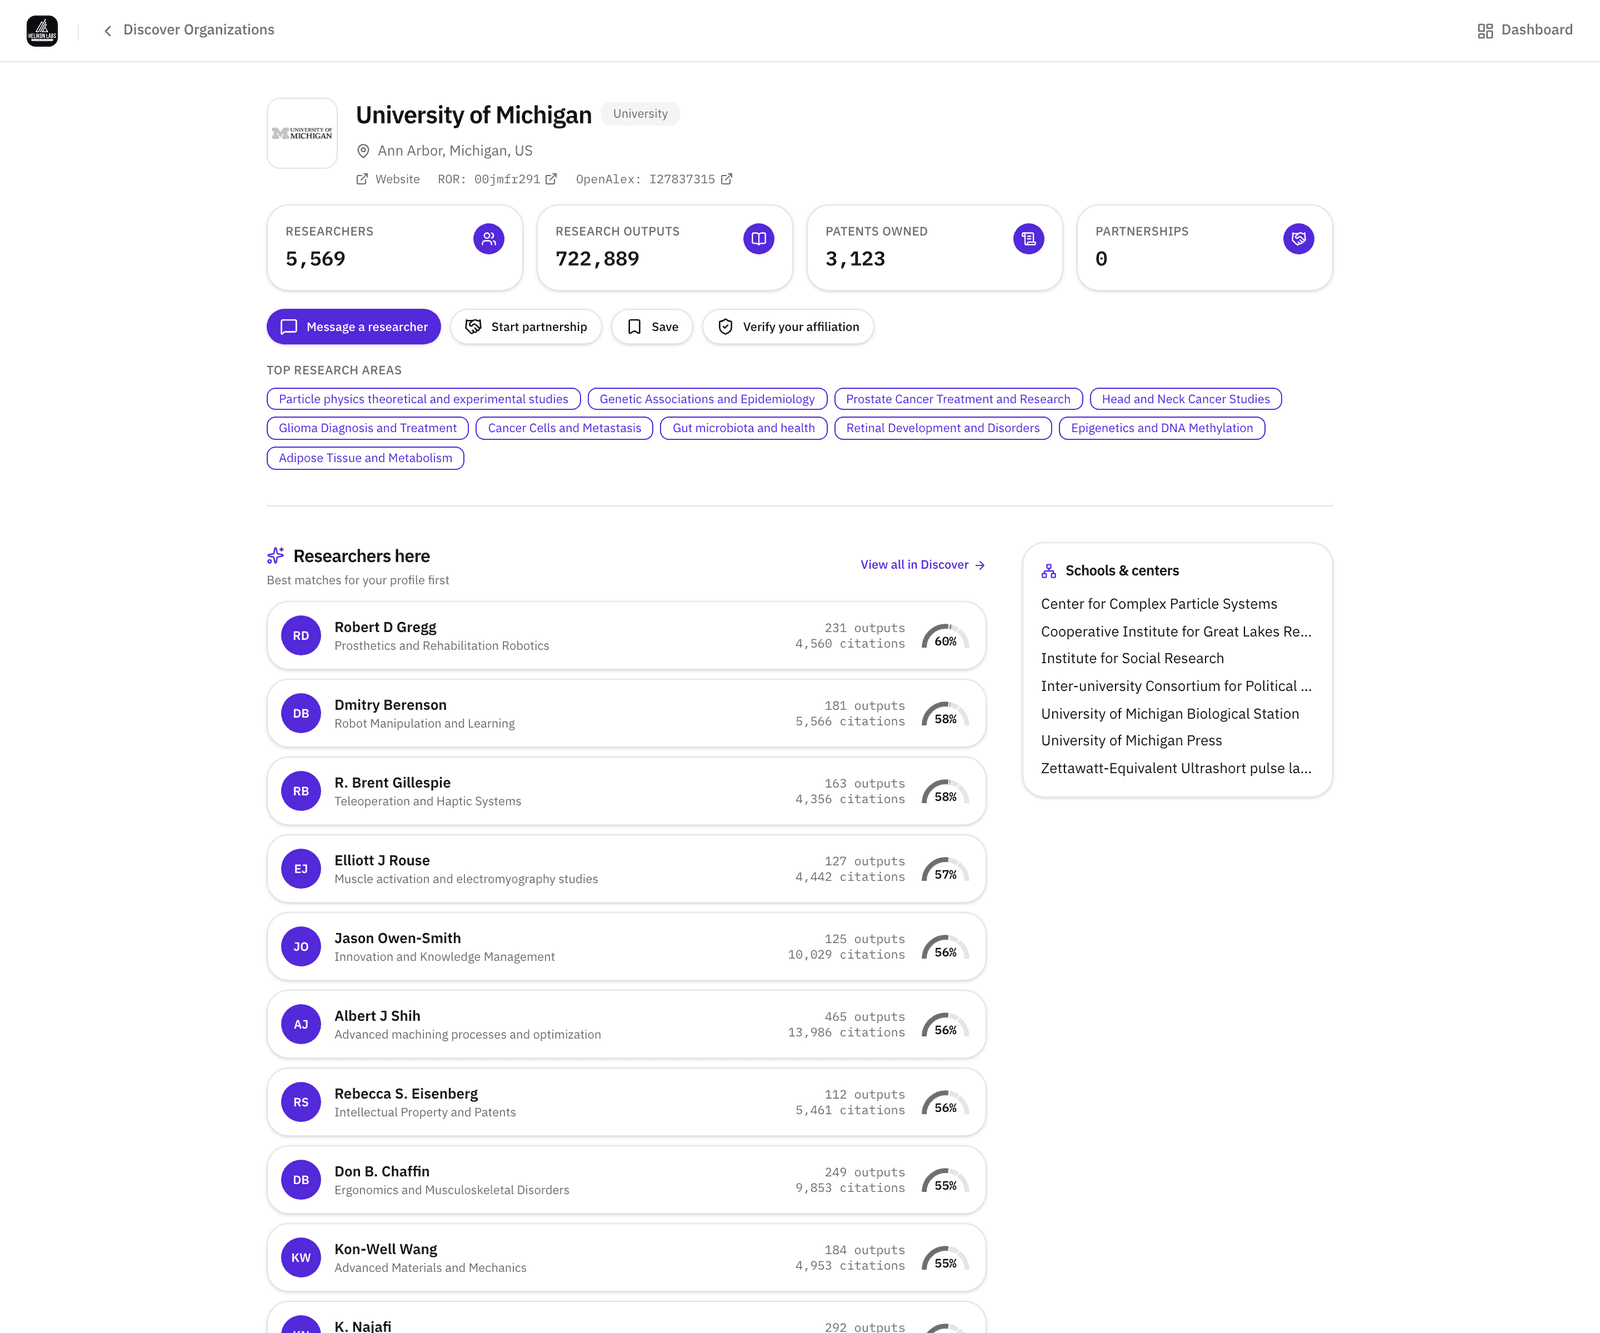The image size is (1600, 1333).
Task: Click Jason Owen-Smith's JO avatar
Action: point(301,947)
